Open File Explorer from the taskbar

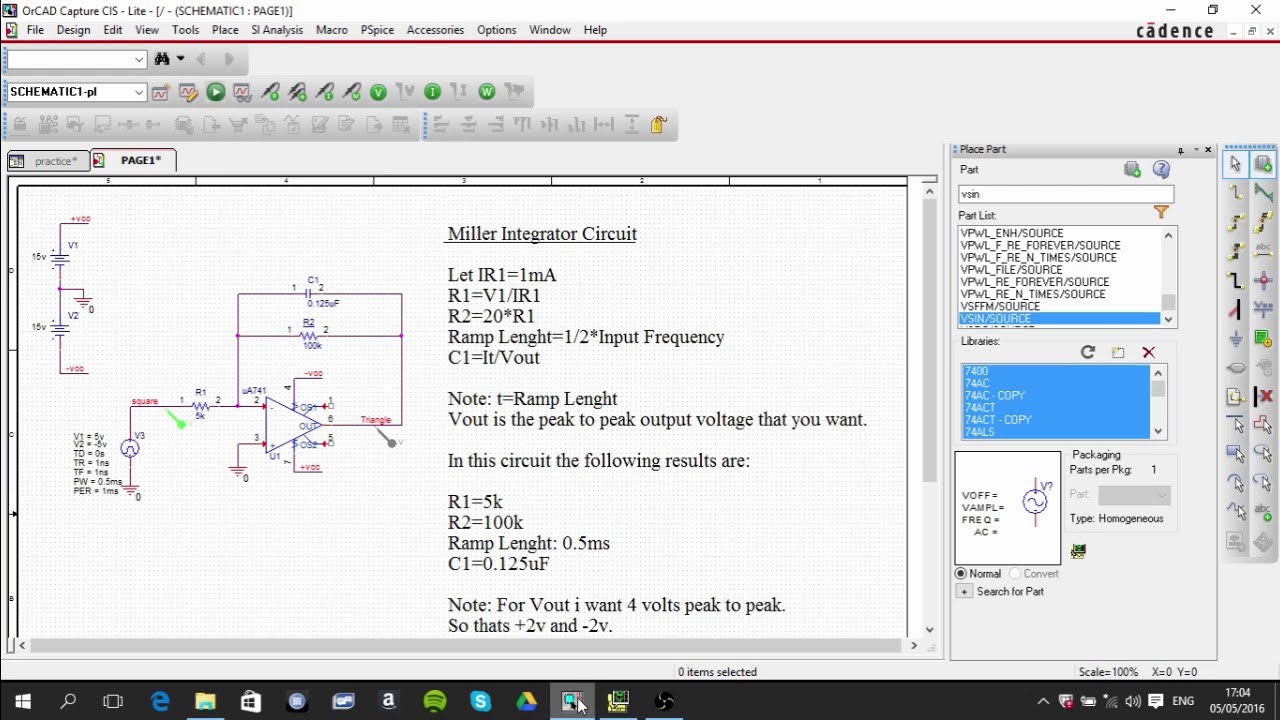(205, 702)
